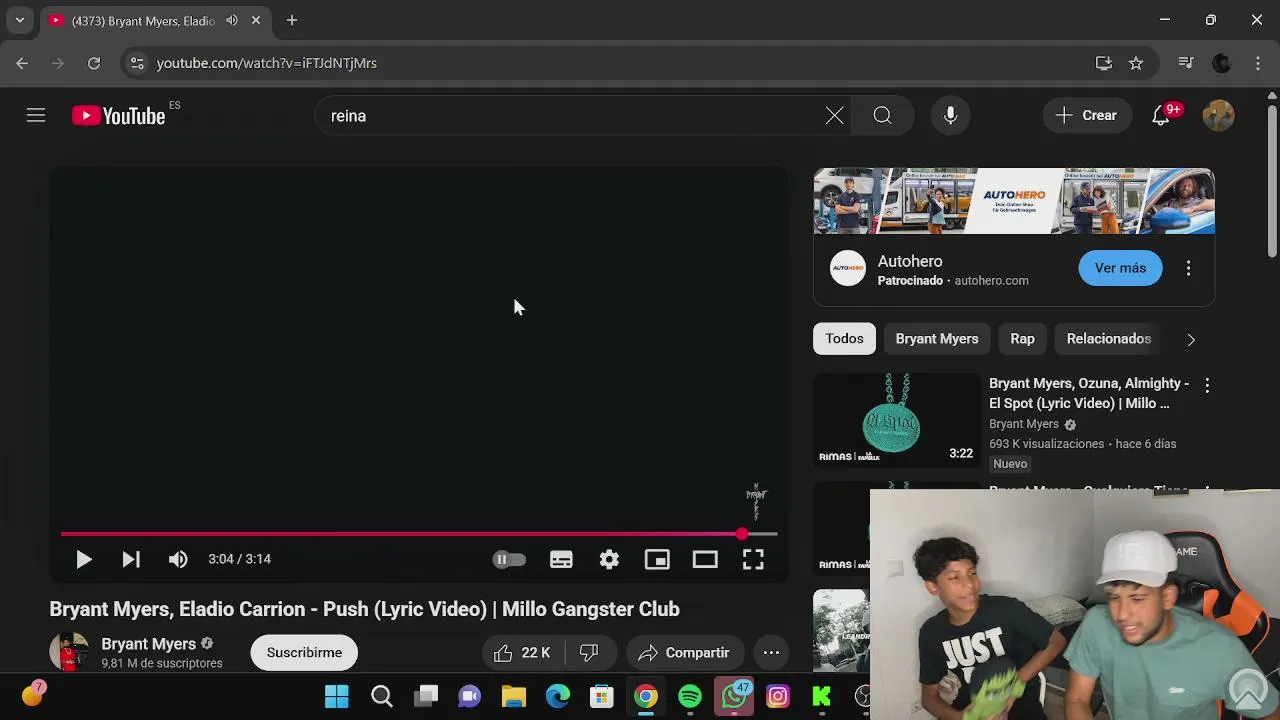Open autohero.com sponsored link
Screen dimensions: 1280x720
coord(991,281)
